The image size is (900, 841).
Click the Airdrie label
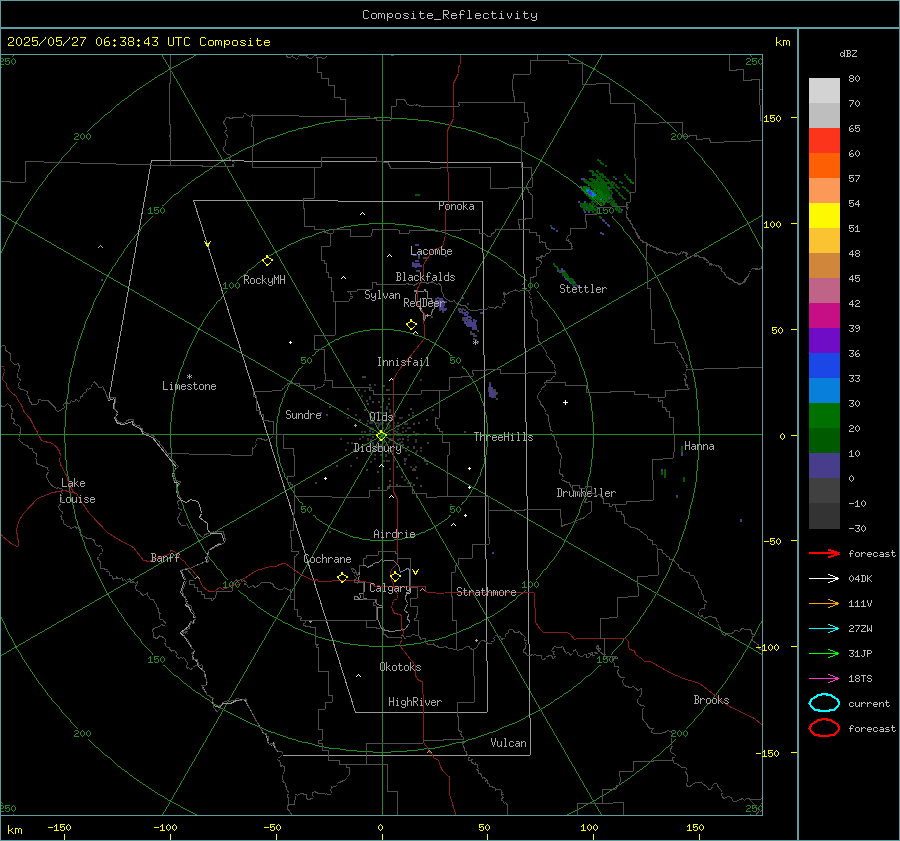(394, 534)
